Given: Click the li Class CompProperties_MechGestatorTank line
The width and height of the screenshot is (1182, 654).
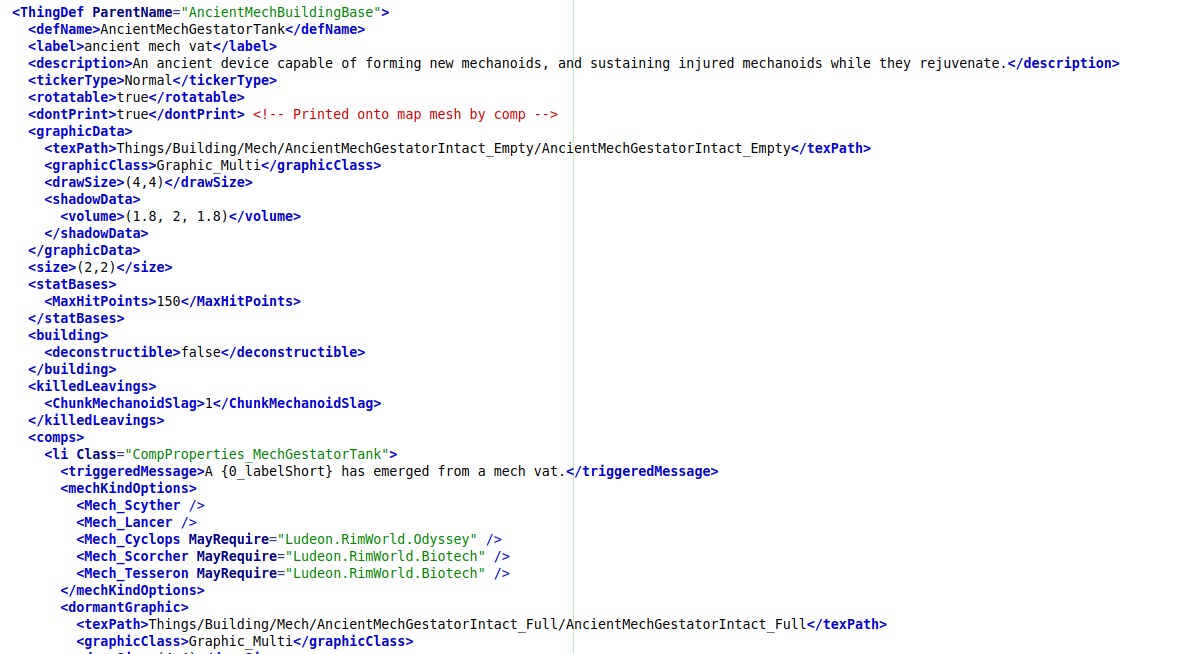Looking at the screenshot, I should (221, 454).
